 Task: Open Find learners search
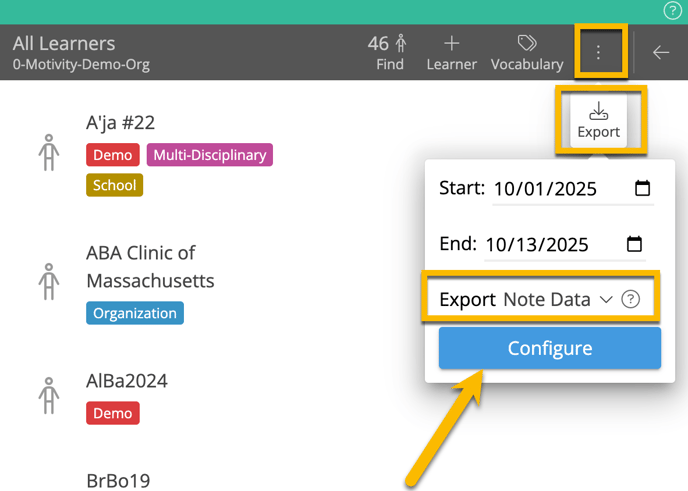(x=389, y=52)
